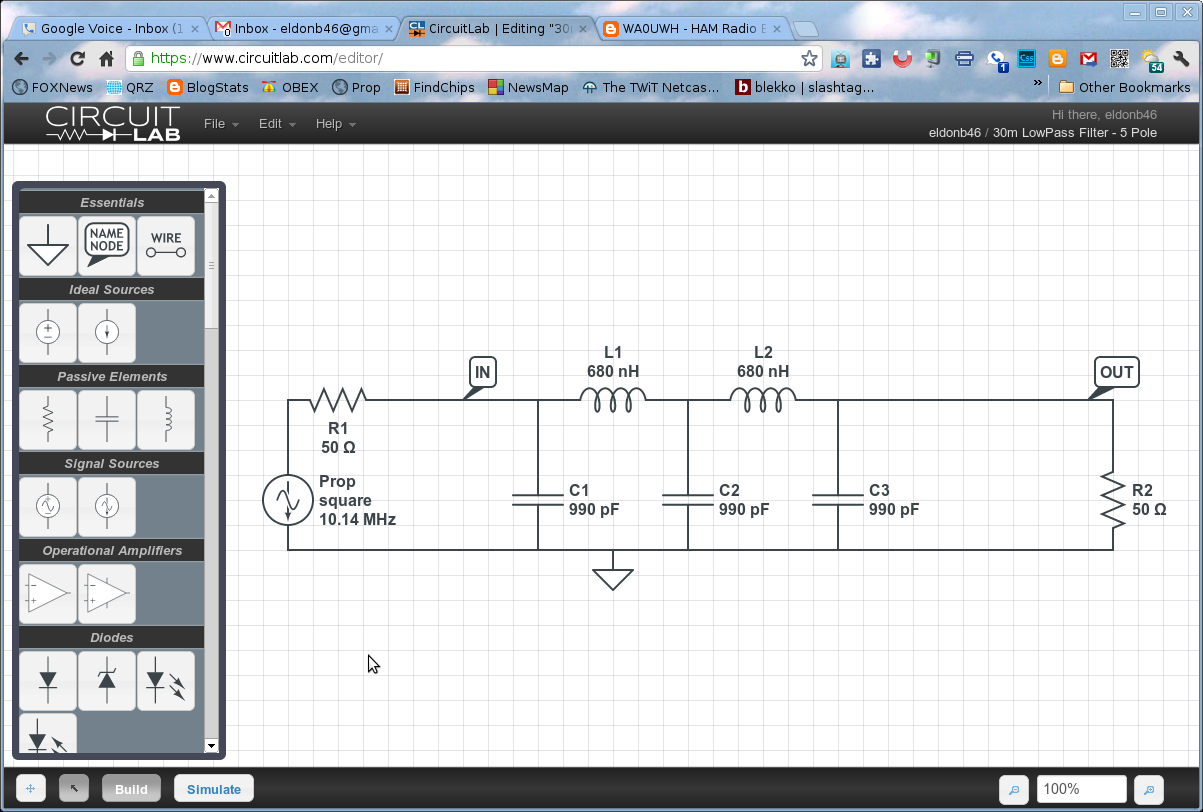Screen dimensions: 1203x812
Task: Select the WIRE tool in Essentials
Action: tap(165, 246)
